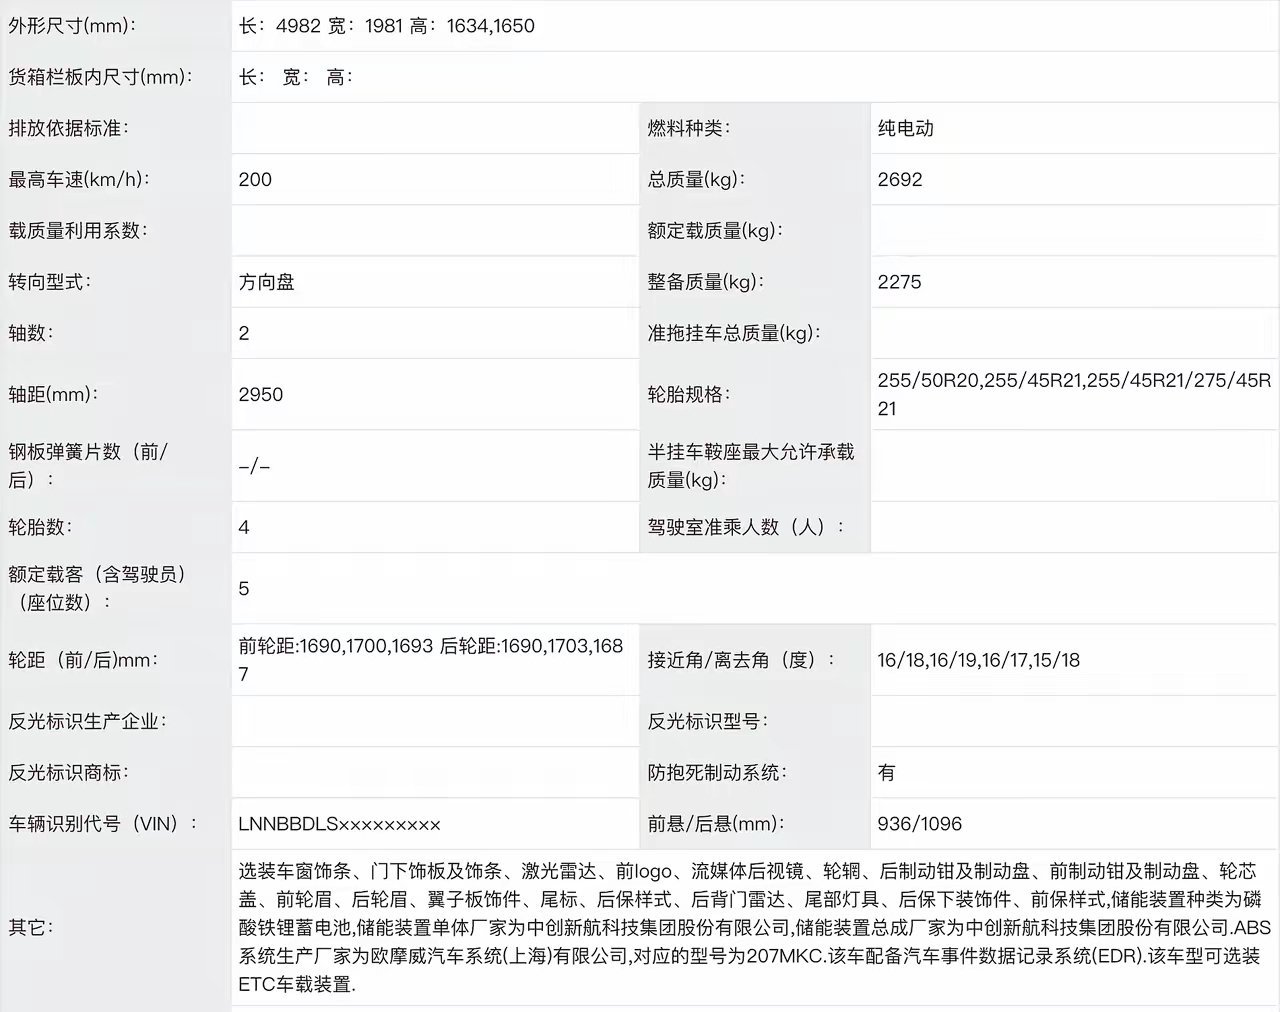Click the 排放依据标准 label
The image size is (1280, 1012).
[68, 128]
